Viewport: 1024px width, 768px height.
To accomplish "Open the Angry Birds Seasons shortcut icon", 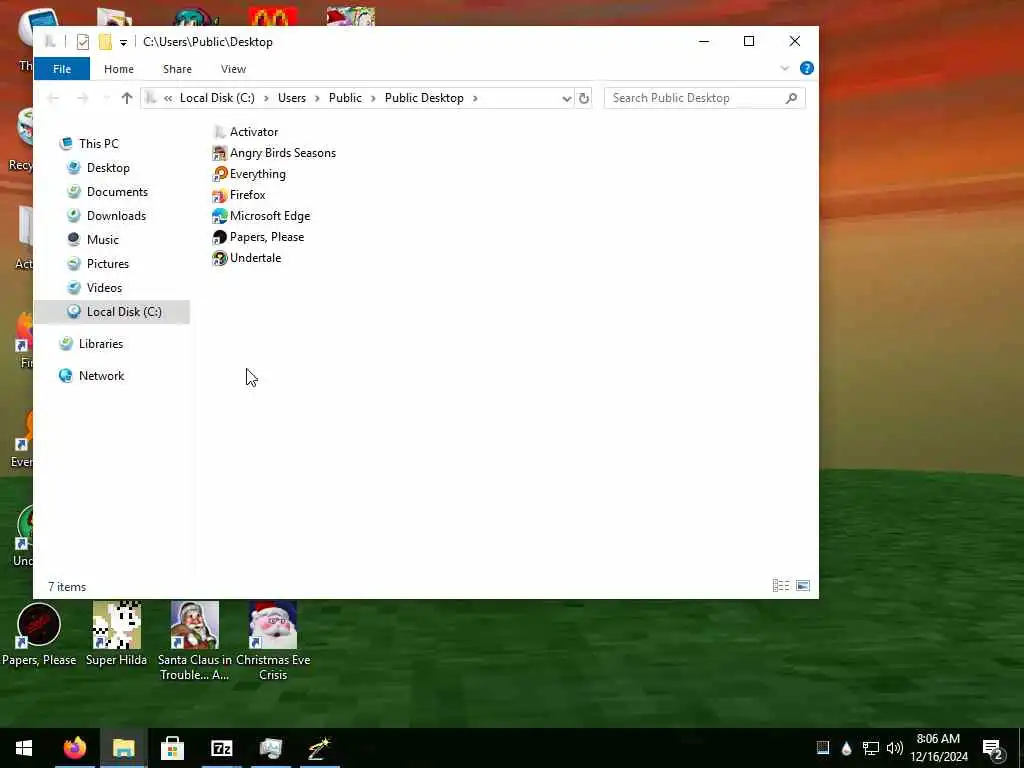I will coord(219,153).
